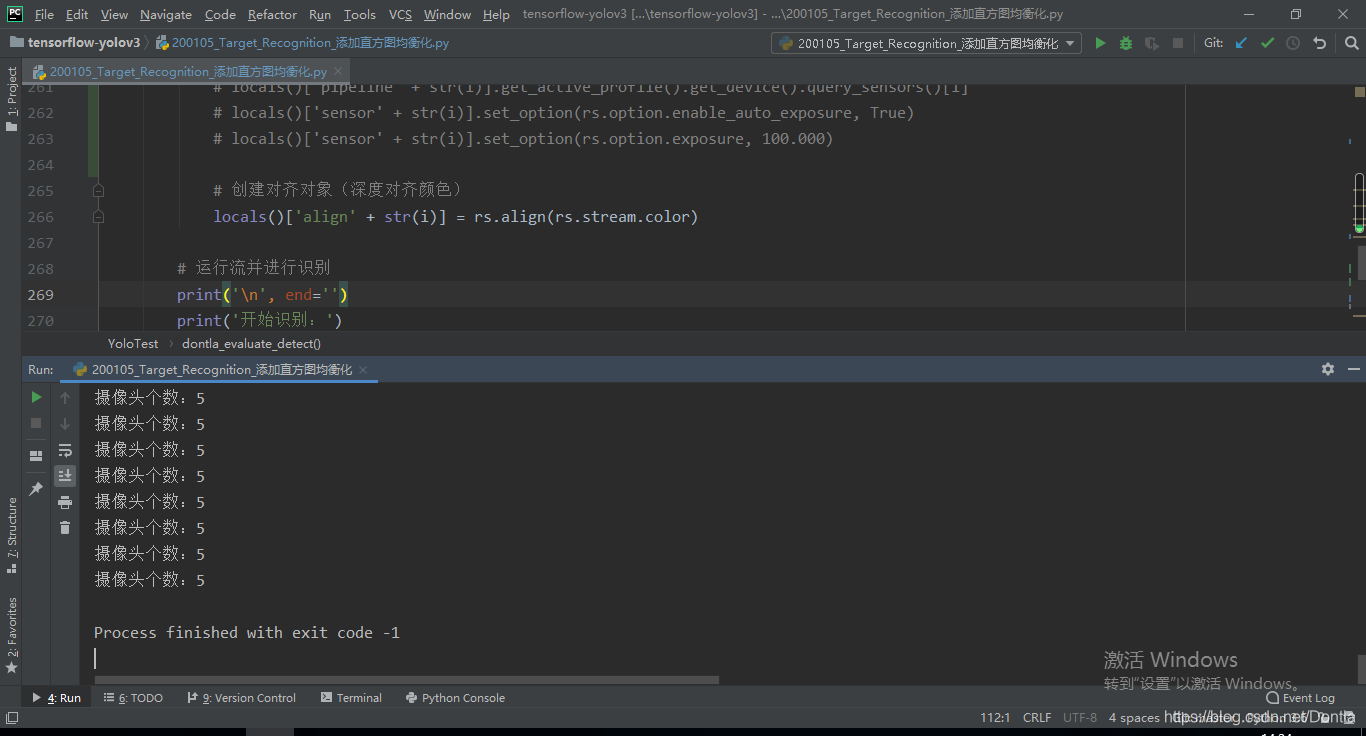Click tensorflow-yolov3 breadcrumb in navigation bar
The width and height of the screenshot is (1366, 736).
coord(75,43)
